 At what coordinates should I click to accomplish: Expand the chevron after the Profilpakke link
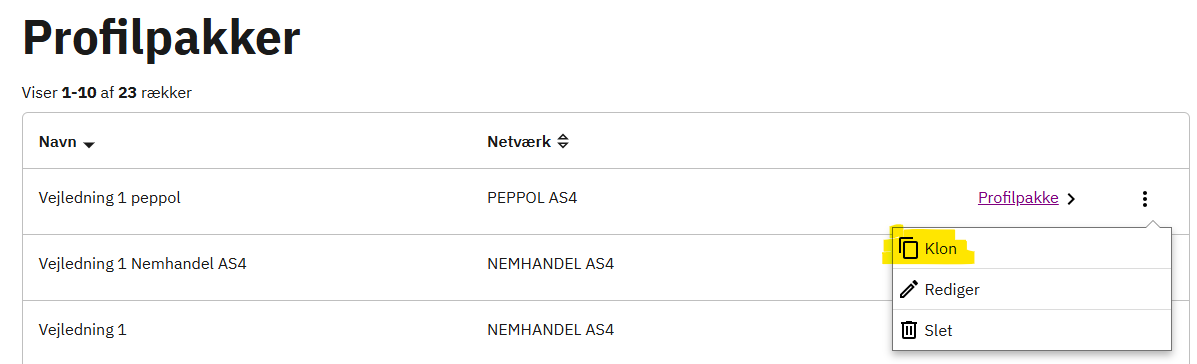point(1071,199)
